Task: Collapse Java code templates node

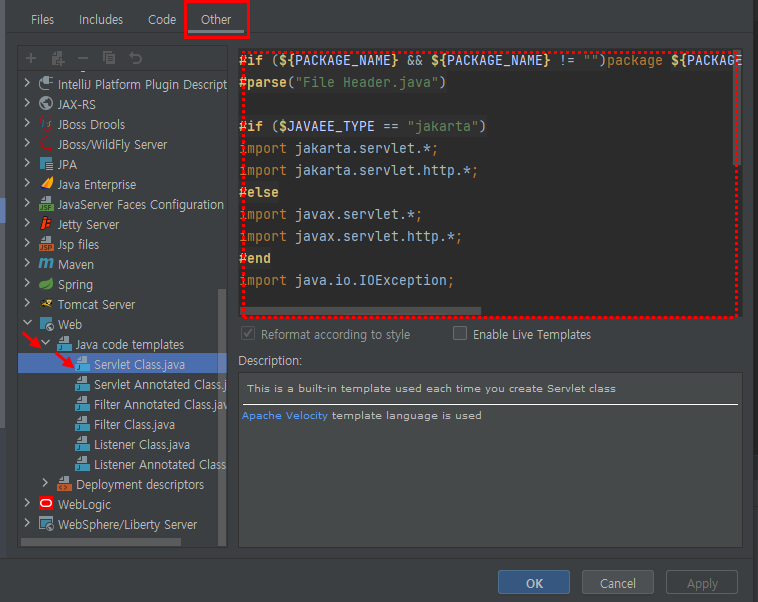Action: [x=46, y=343]
